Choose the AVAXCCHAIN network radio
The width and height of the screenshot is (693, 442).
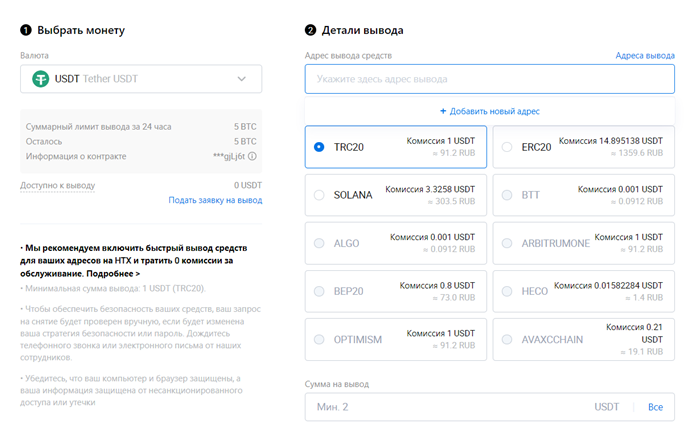507,339
